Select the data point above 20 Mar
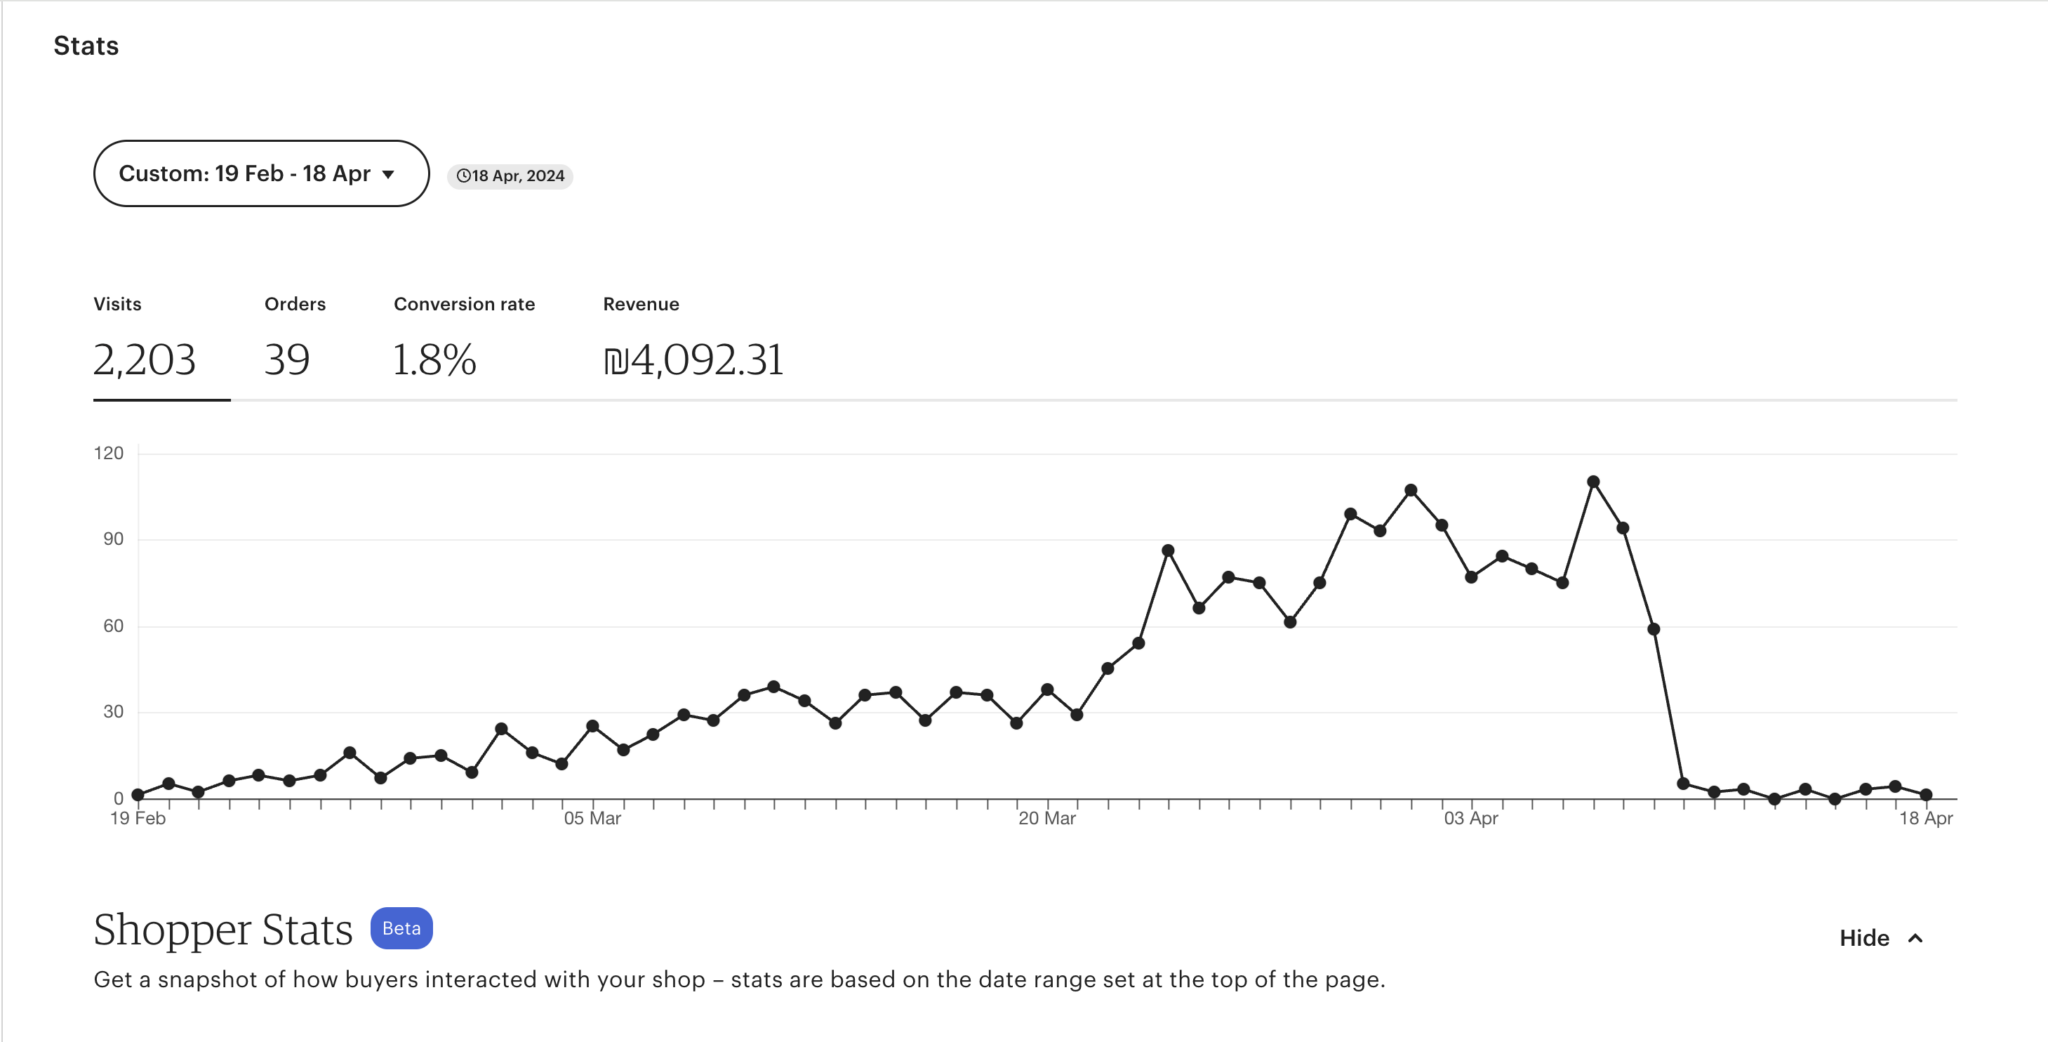 1047,690
